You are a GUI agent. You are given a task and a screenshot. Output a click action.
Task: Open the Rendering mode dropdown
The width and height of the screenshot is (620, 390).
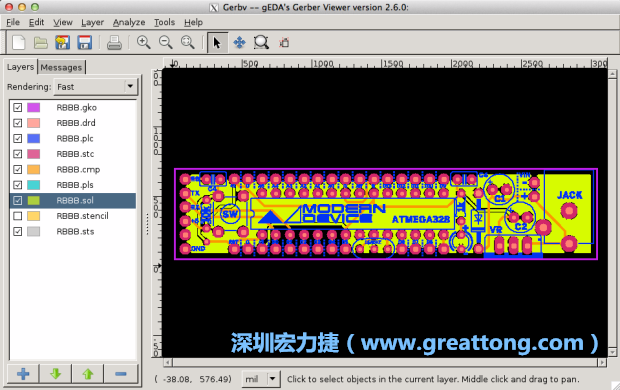96,87
